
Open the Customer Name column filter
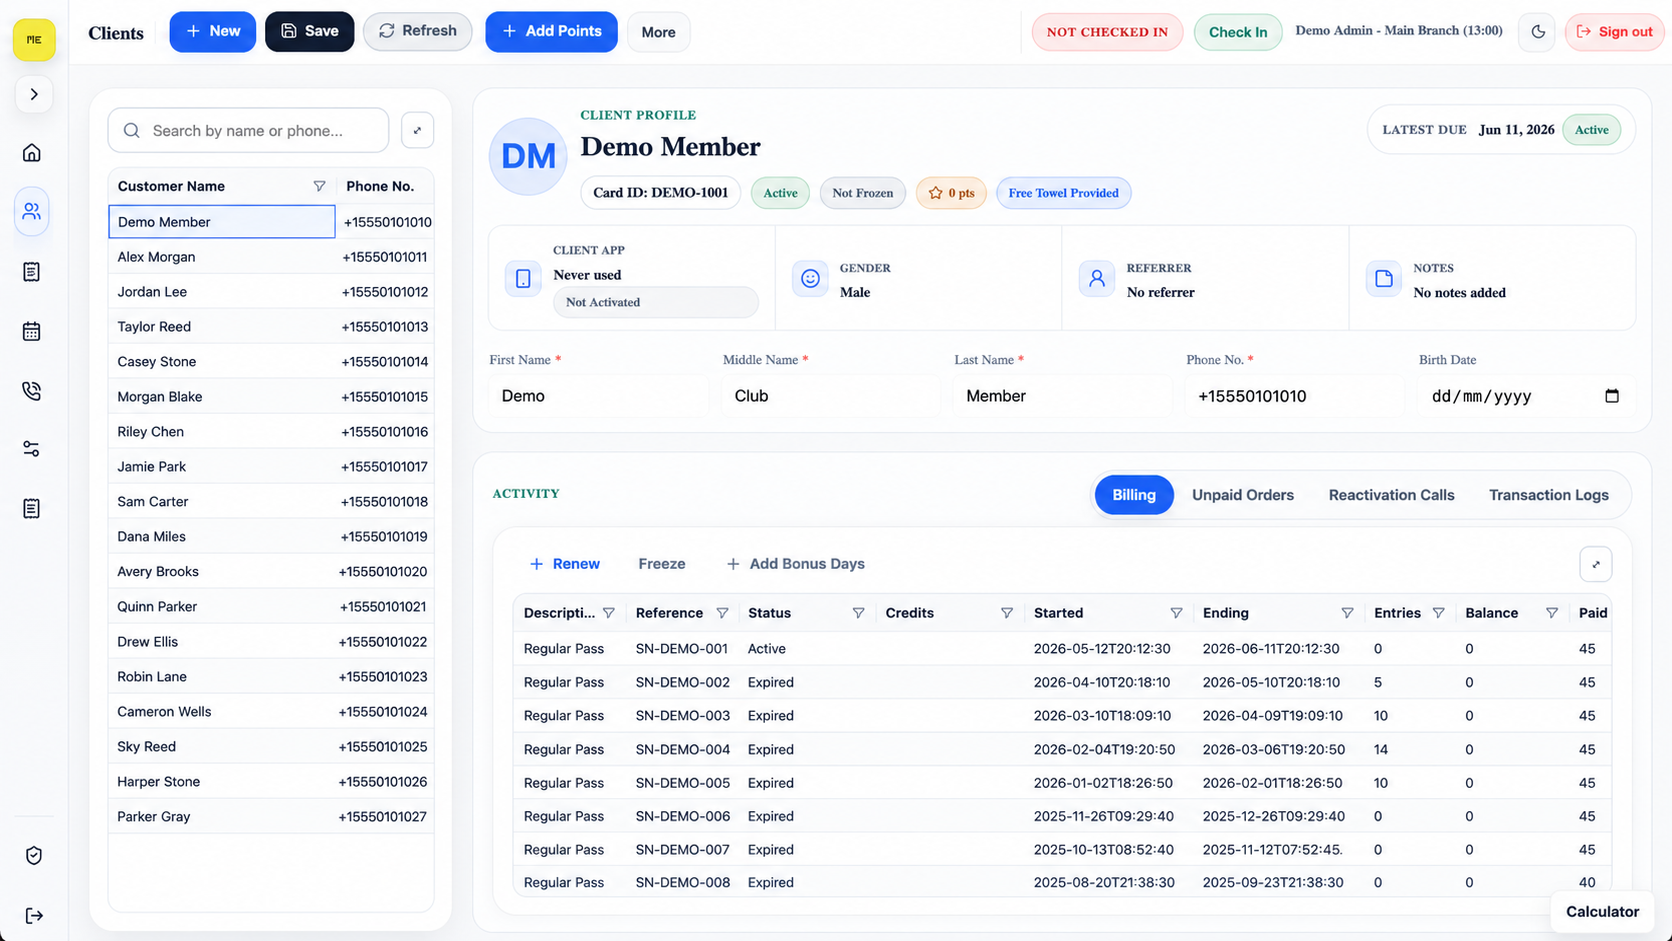click(x=319, y=186)
